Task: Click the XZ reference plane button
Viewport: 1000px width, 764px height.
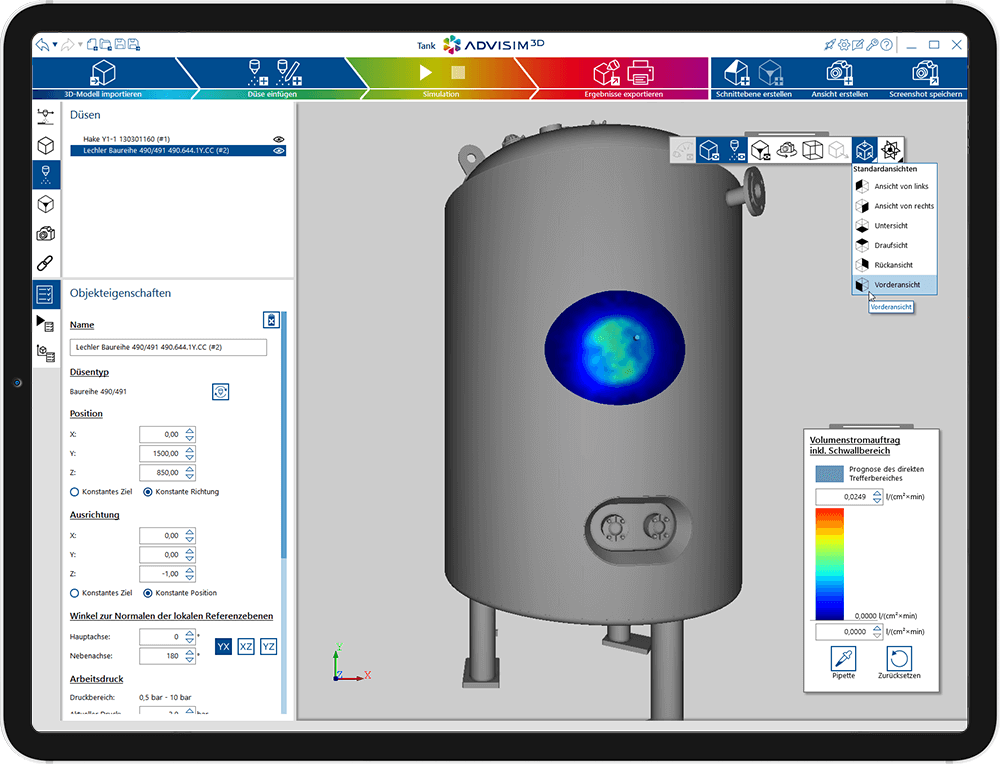Action: 246,647
